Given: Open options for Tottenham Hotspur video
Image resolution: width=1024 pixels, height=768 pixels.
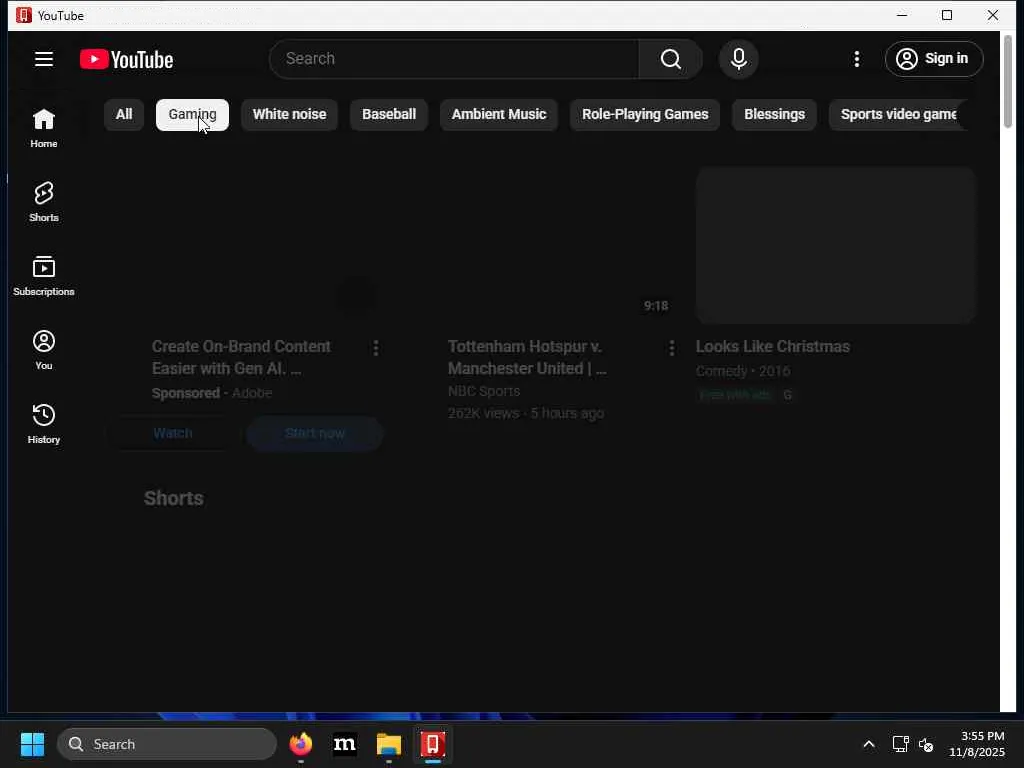Looking at the screenshot, I should (x=671, y=348).
